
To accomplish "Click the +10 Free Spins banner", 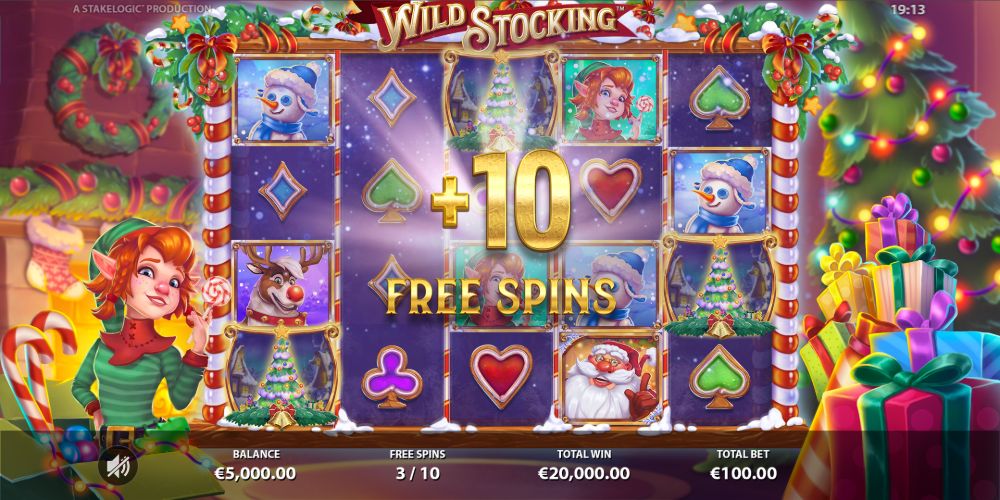I will click(x=501, y=235).
